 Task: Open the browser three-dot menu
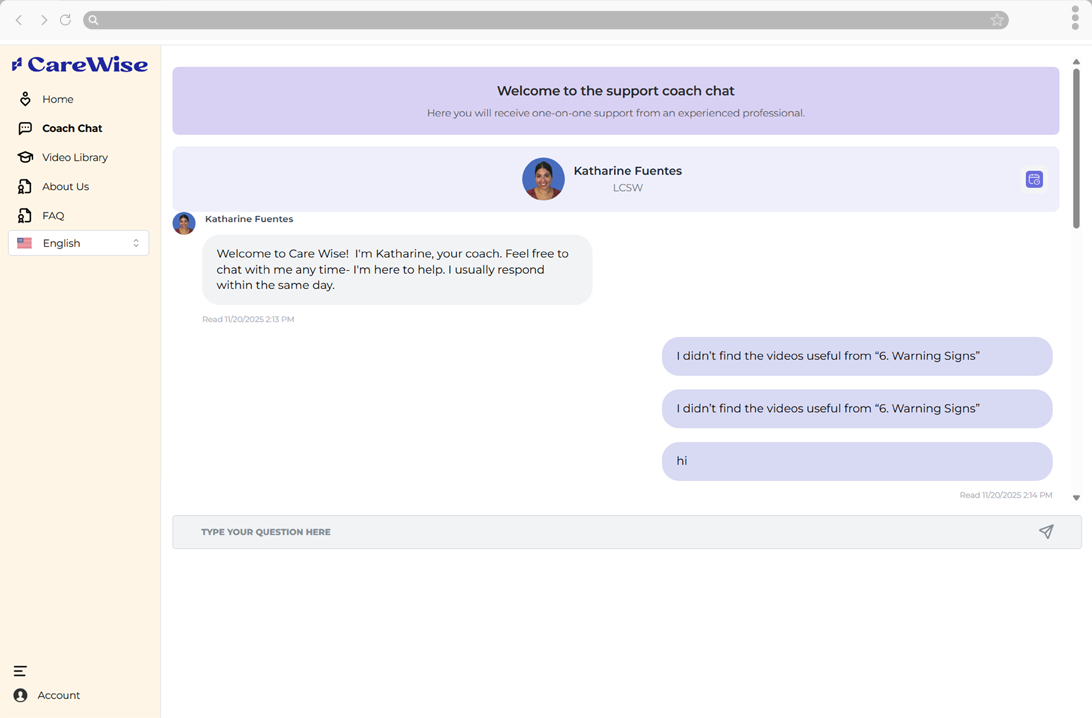[1075, 18]
